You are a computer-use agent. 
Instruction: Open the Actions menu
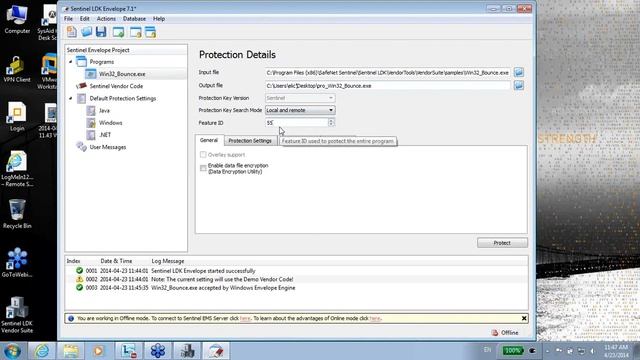tap(106, 19)
